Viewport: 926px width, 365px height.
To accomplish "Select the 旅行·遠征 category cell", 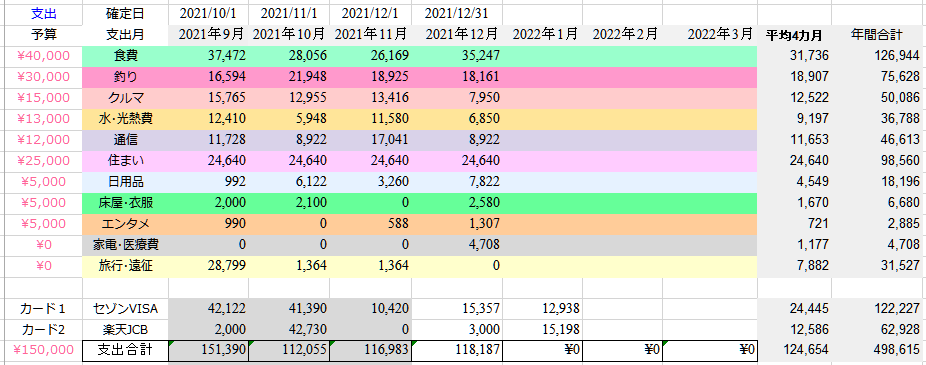I will coord(125,266).
